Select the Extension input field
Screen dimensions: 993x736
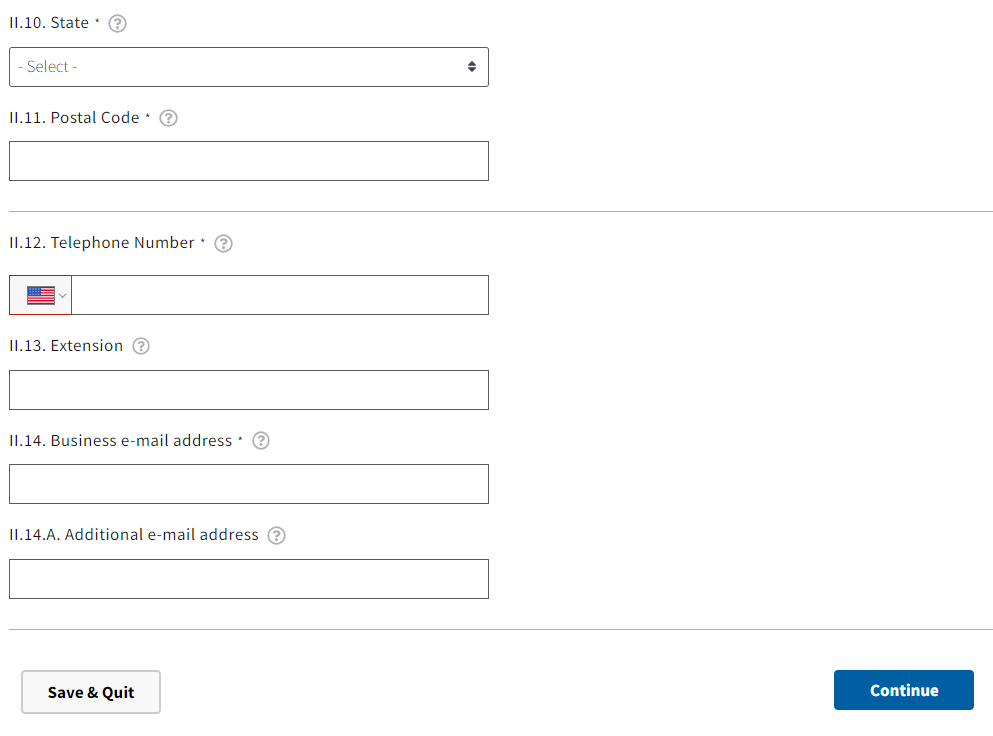point(248,390)
